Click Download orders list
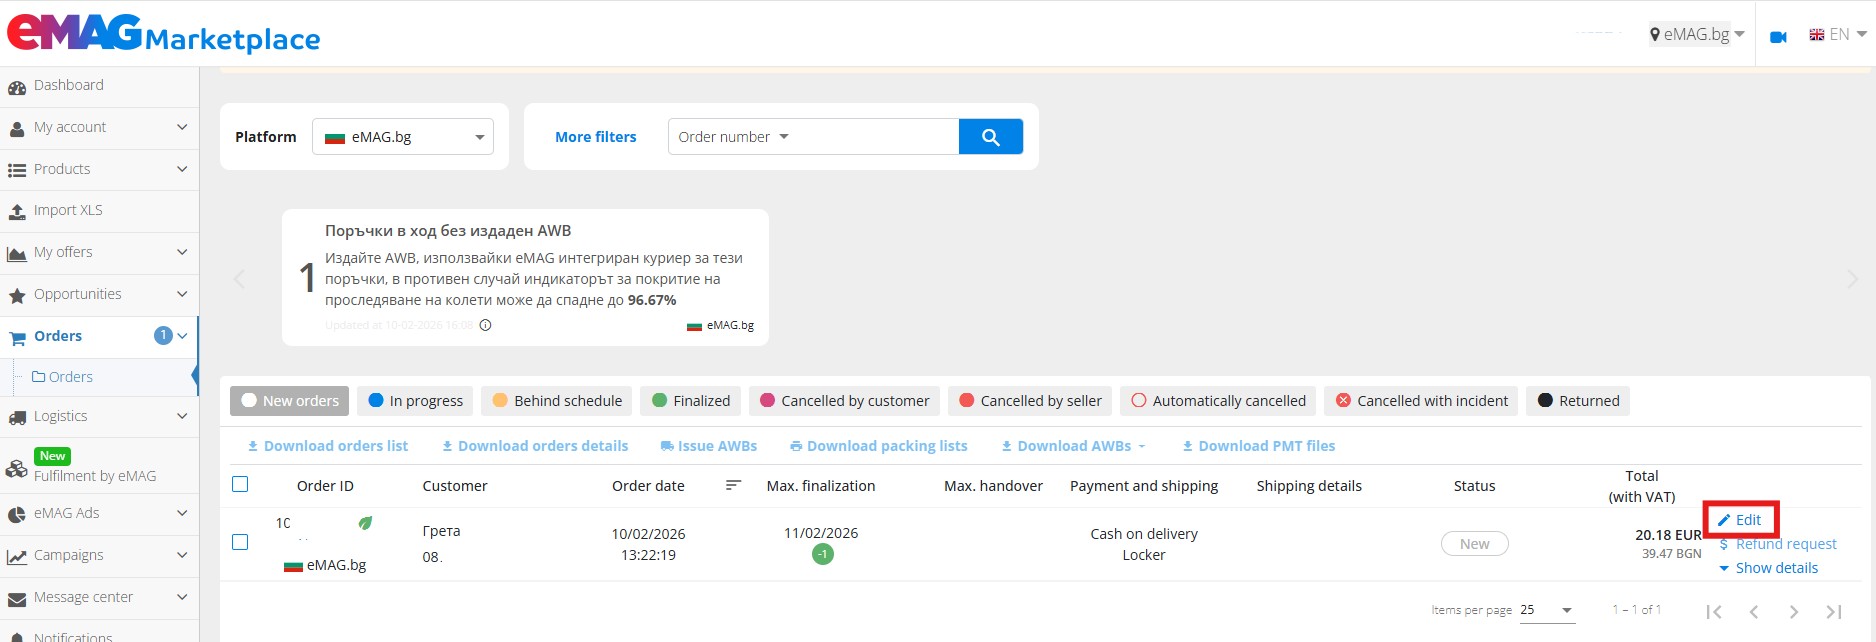The image size is (1876, 642). click(x=328, y=446)
